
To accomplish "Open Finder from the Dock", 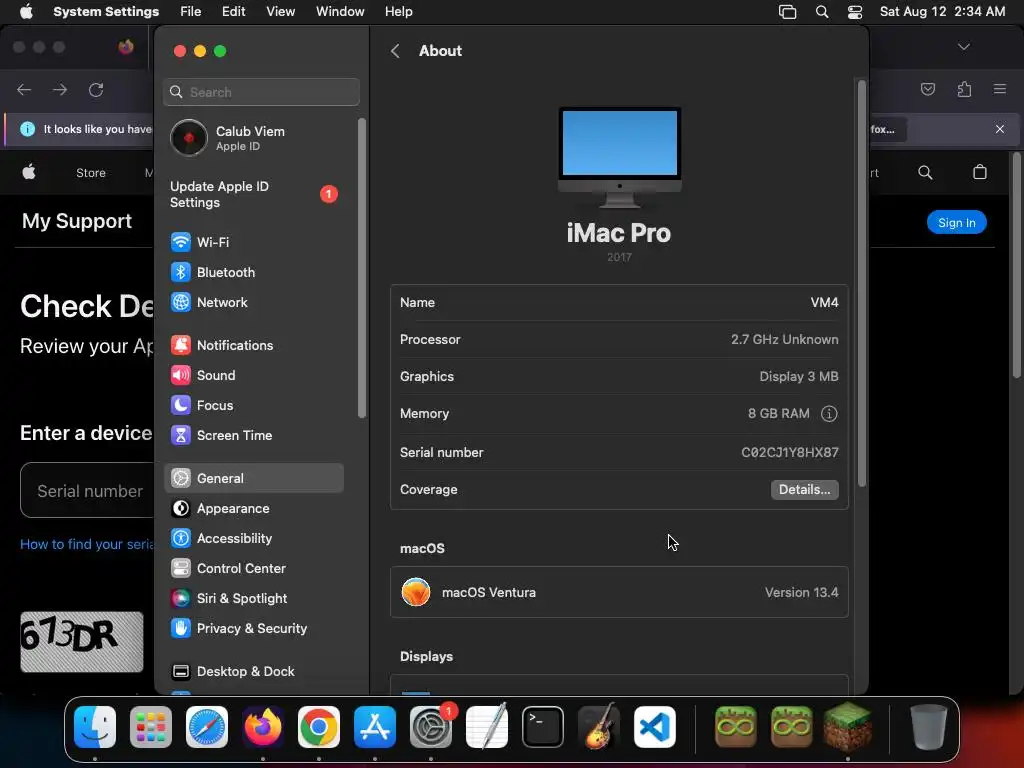I will (95, 727).
